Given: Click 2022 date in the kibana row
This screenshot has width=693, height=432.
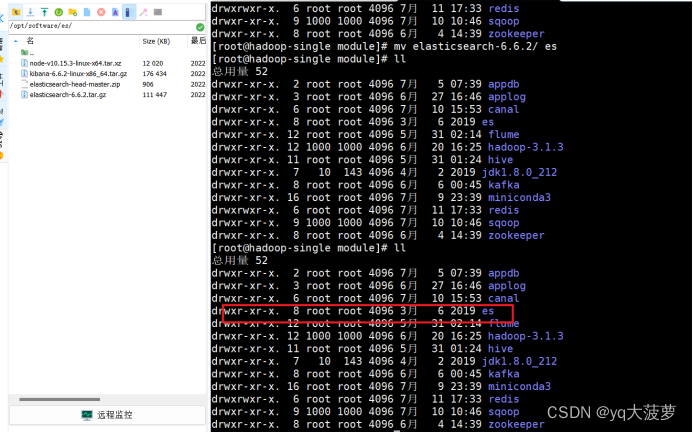Looking at the screenshot, I should [x=198, y=74].
